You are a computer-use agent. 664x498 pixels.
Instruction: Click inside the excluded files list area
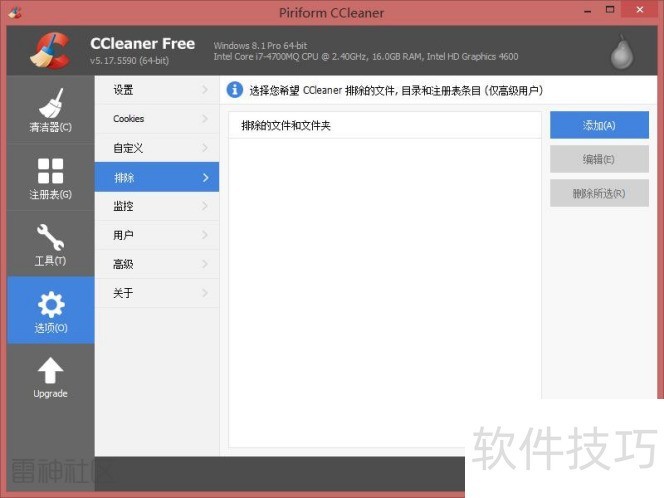[x=385, y=292]
